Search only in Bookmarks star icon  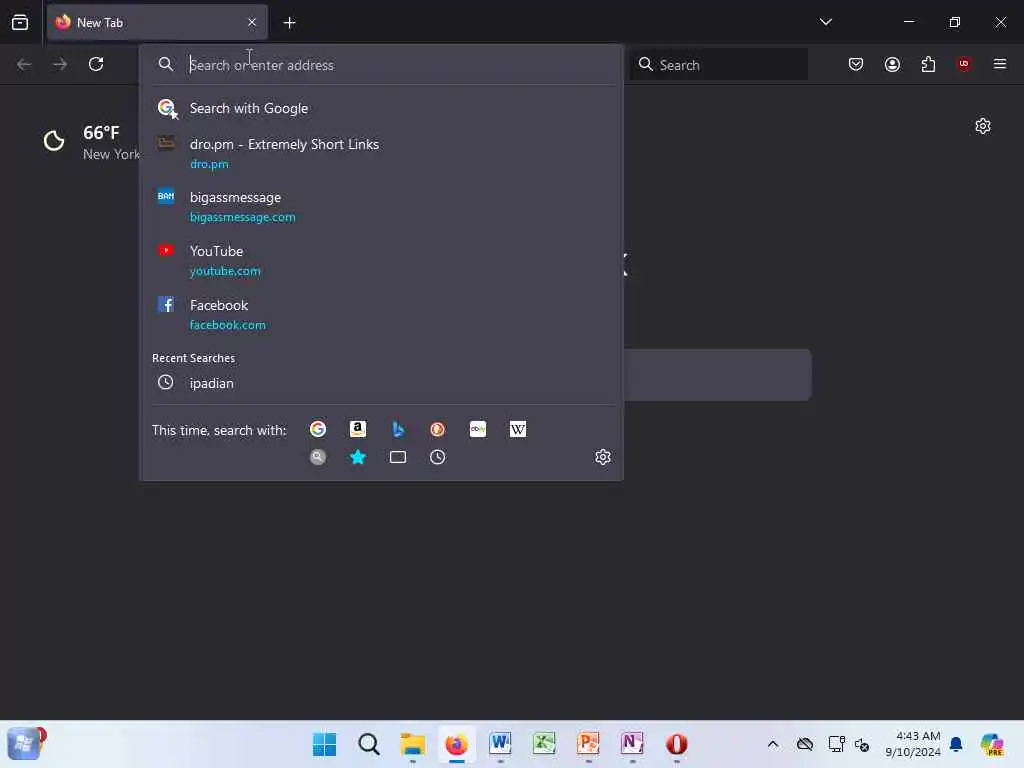(358, 457)
